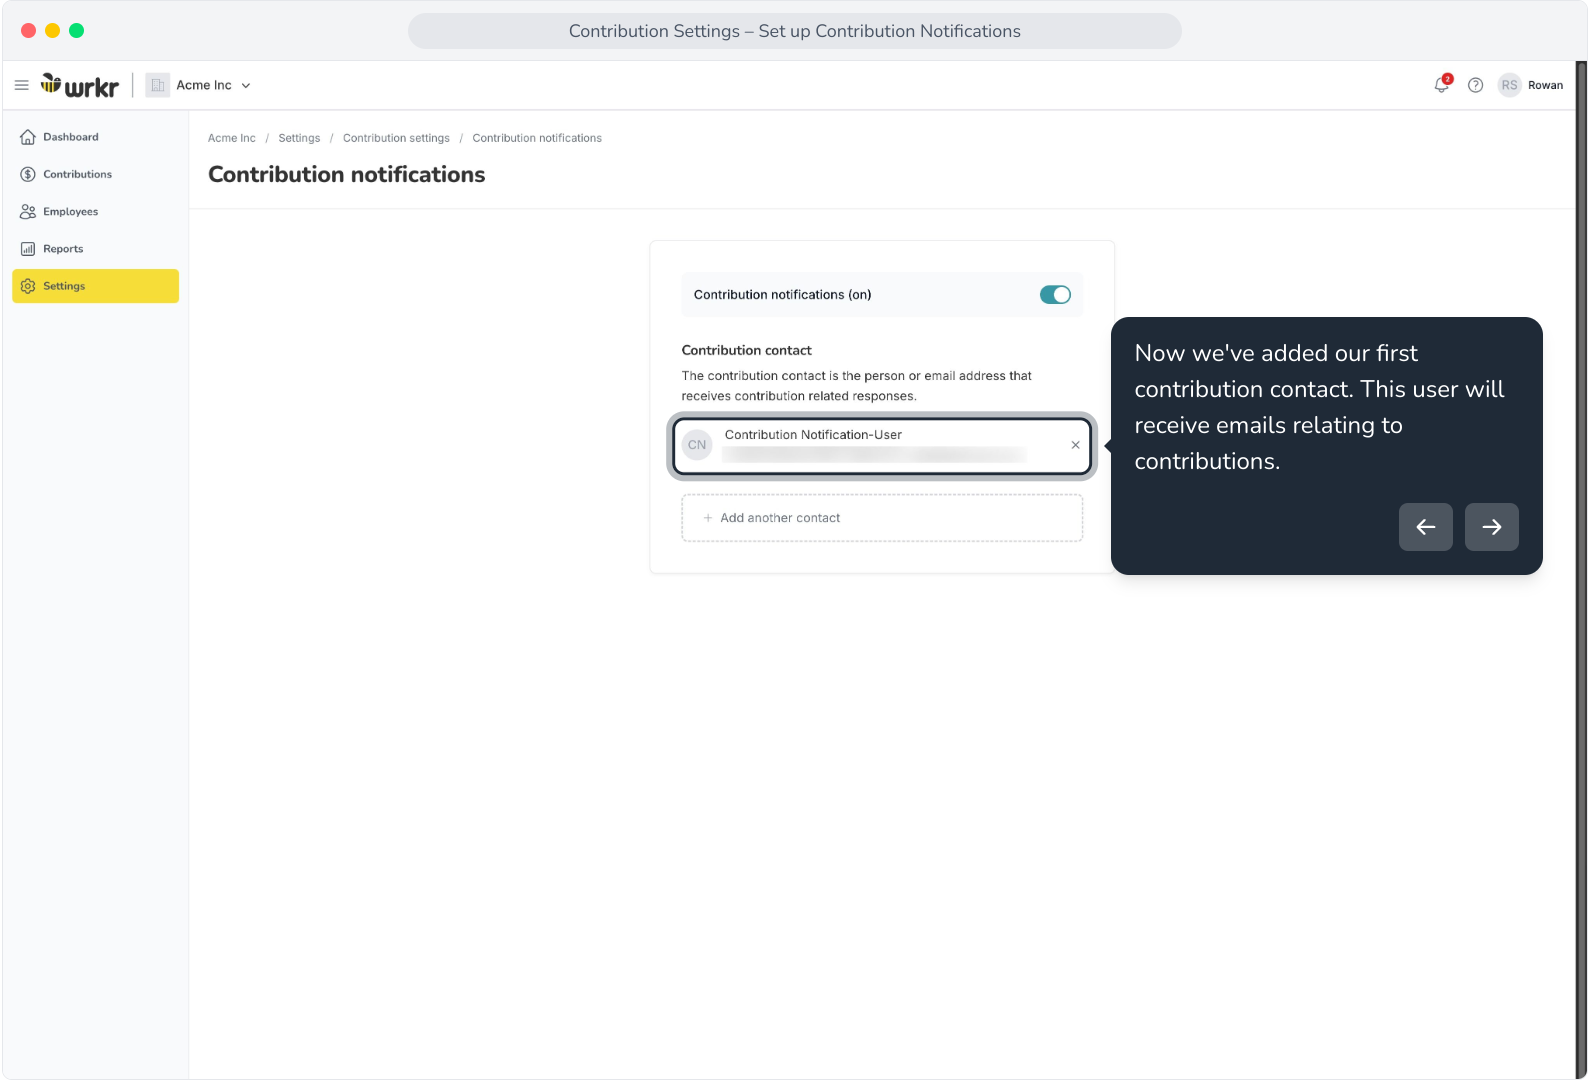This screenshot has height=1080, width=1590.
Task: Open the notifications bell
Action: (x=1441, y=85)
